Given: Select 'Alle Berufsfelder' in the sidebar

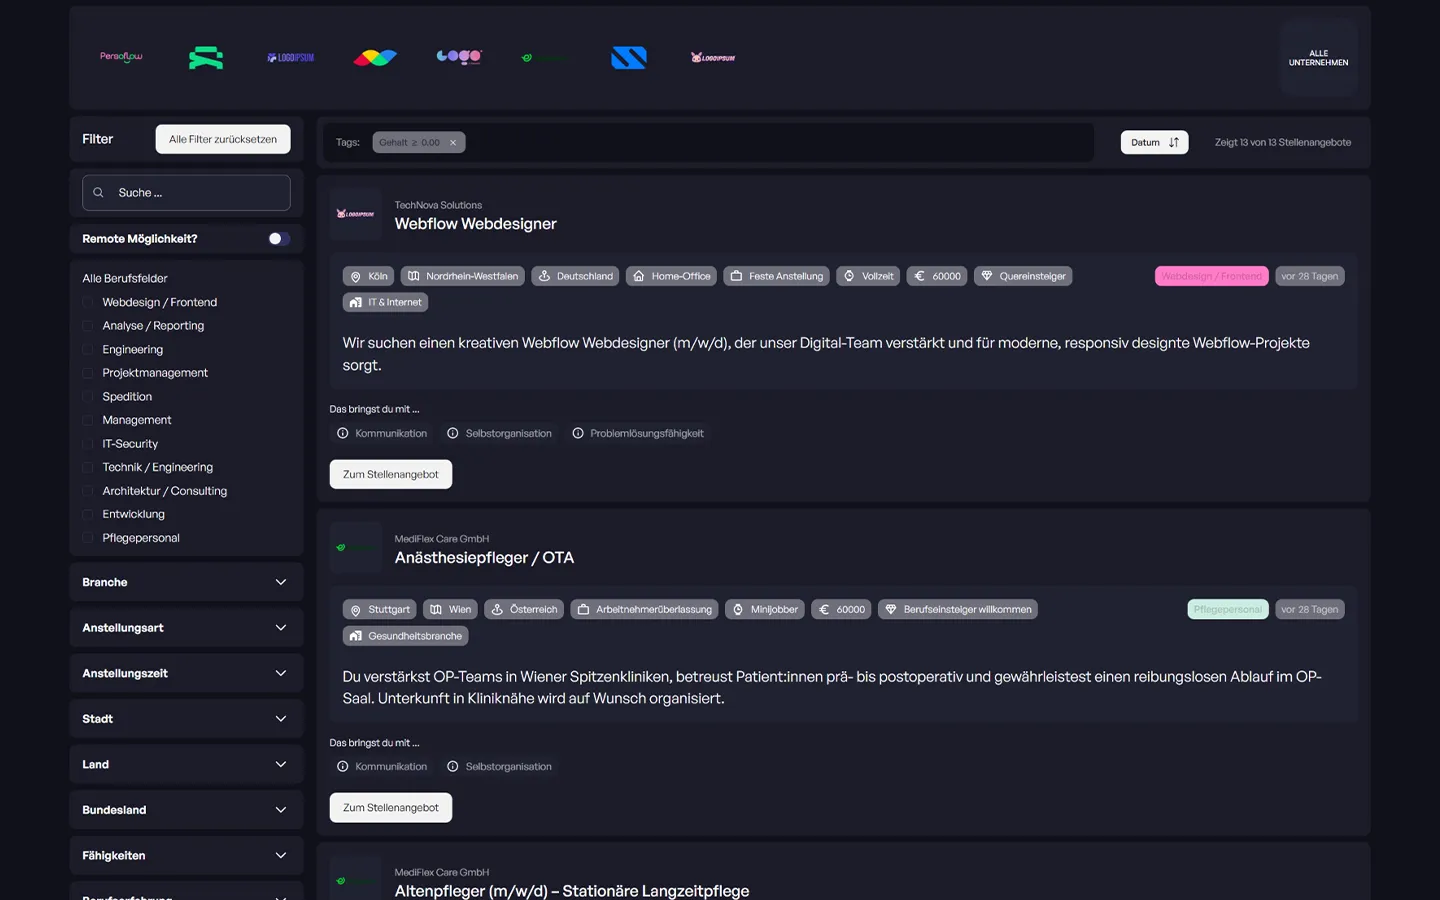Looking at the screenshot, I should pos(125,277).
